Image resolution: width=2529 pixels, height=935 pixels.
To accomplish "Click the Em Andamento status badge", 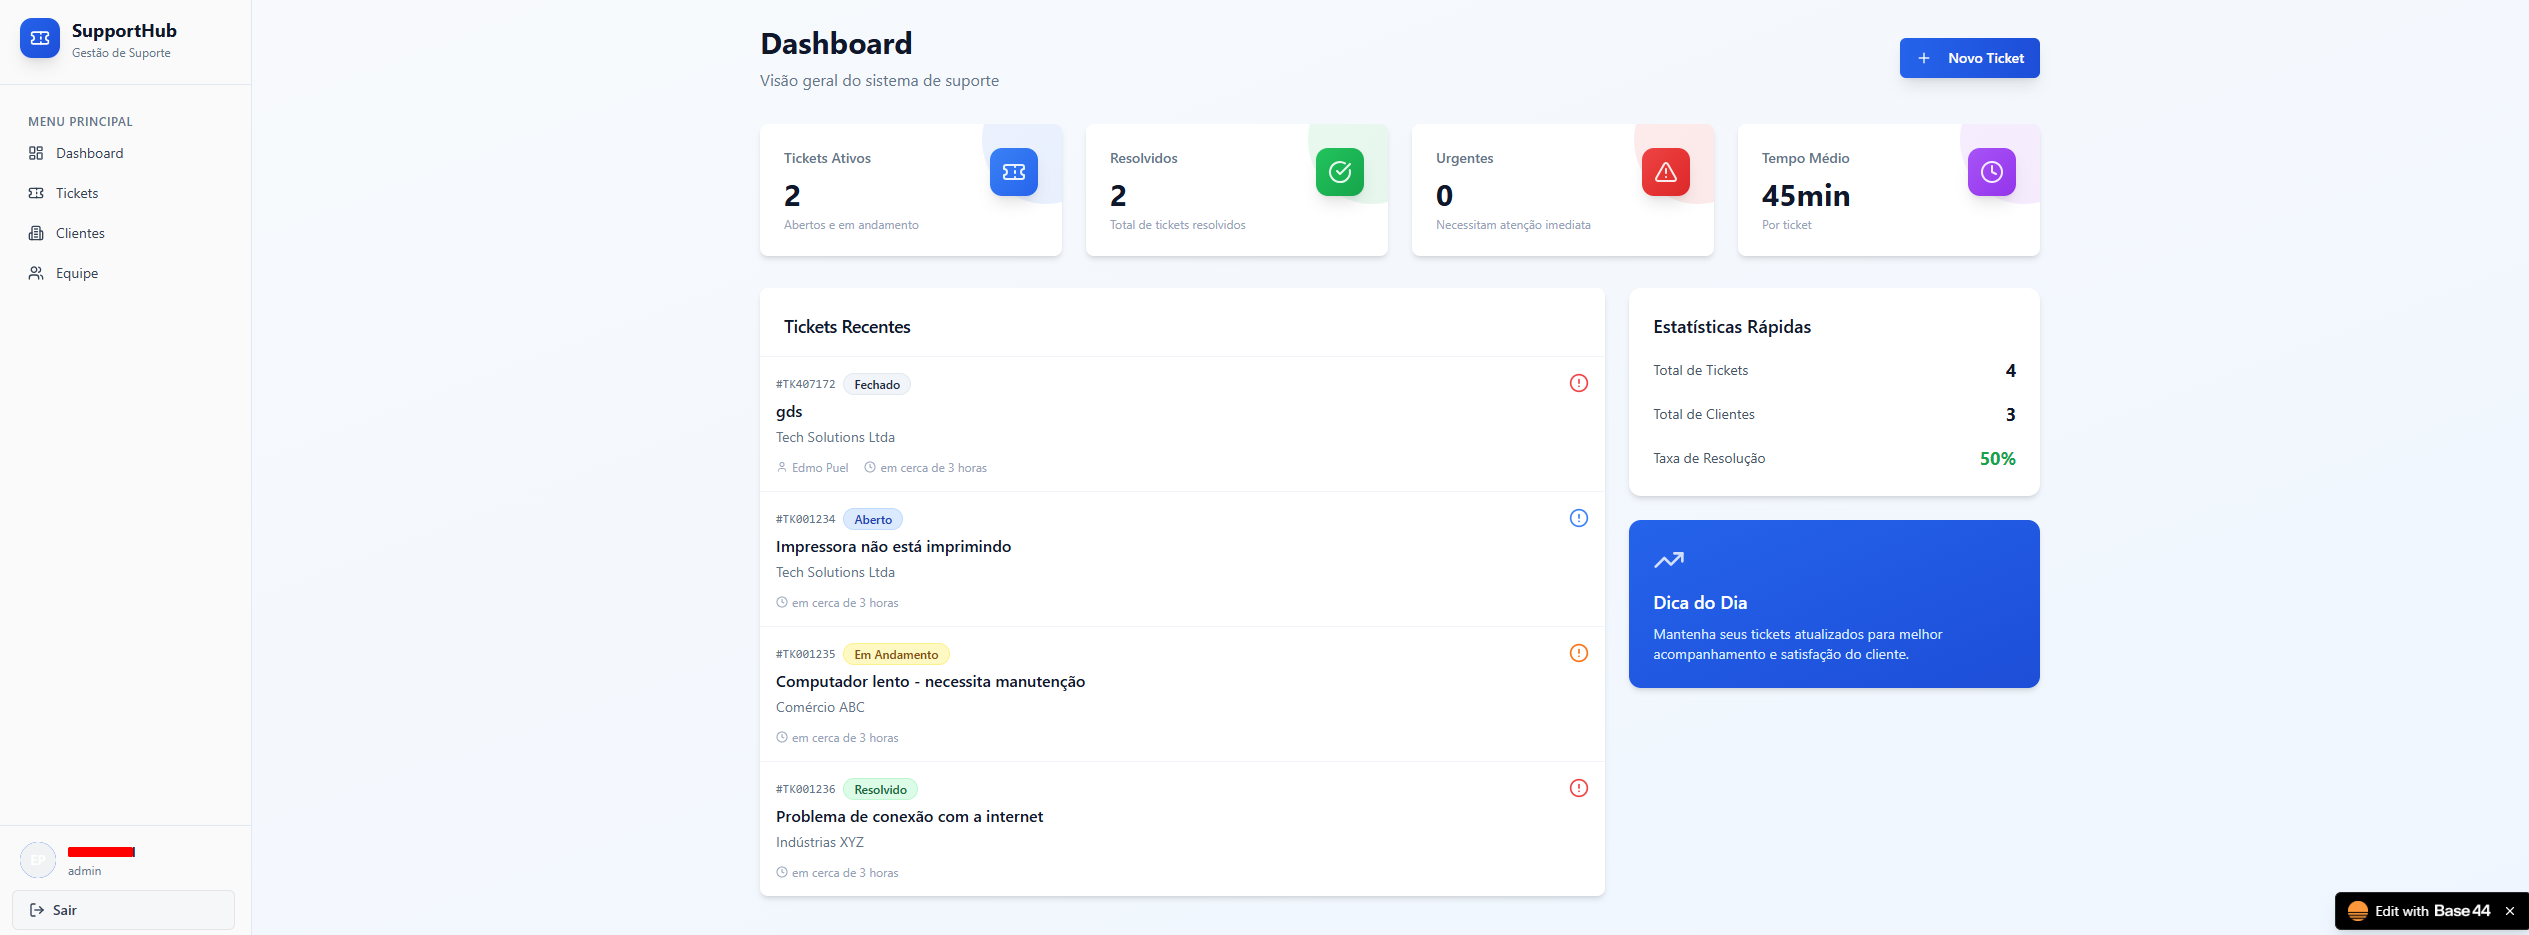I will pos(896,655).
